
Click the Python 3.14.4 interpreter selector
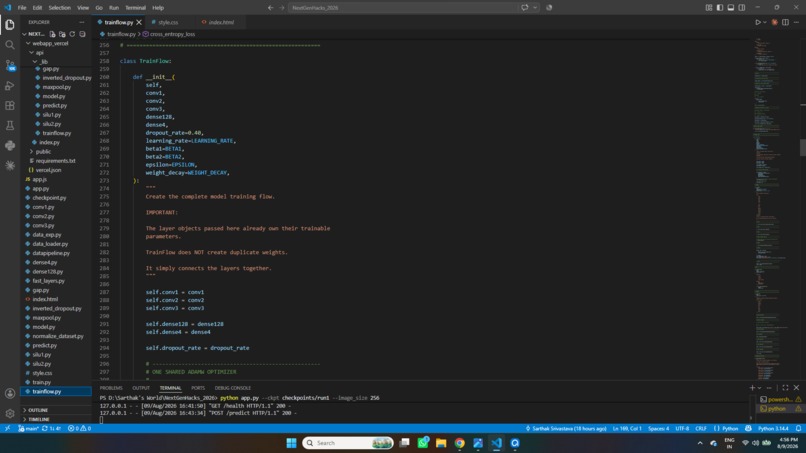(x=773, y=428)
